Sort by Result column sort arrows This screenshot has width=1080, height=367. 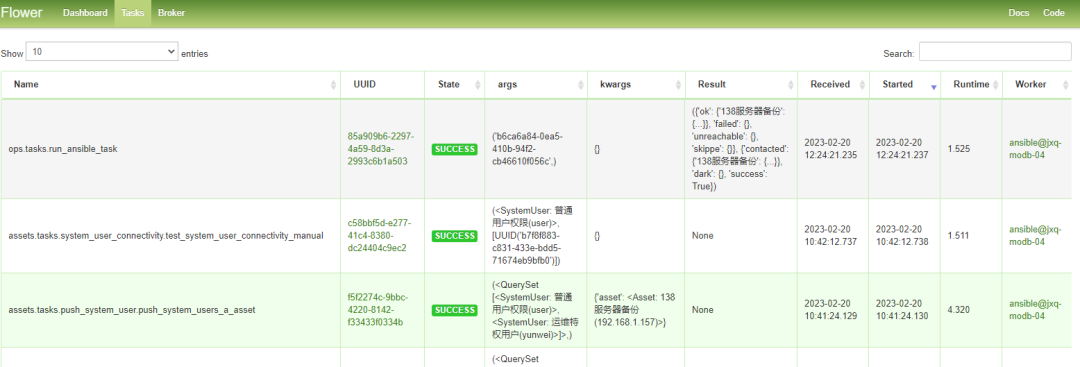pyautogui.click(x=791, y=85)
